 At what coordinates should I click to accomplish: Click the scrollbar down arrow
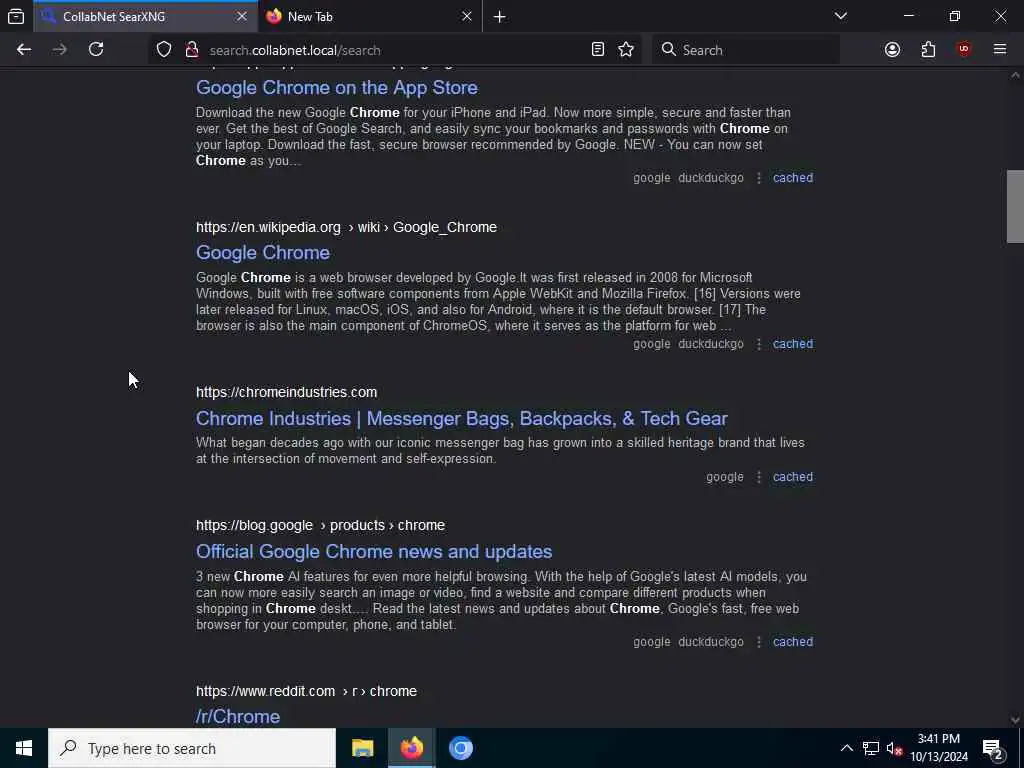(x=1015, y=720)
